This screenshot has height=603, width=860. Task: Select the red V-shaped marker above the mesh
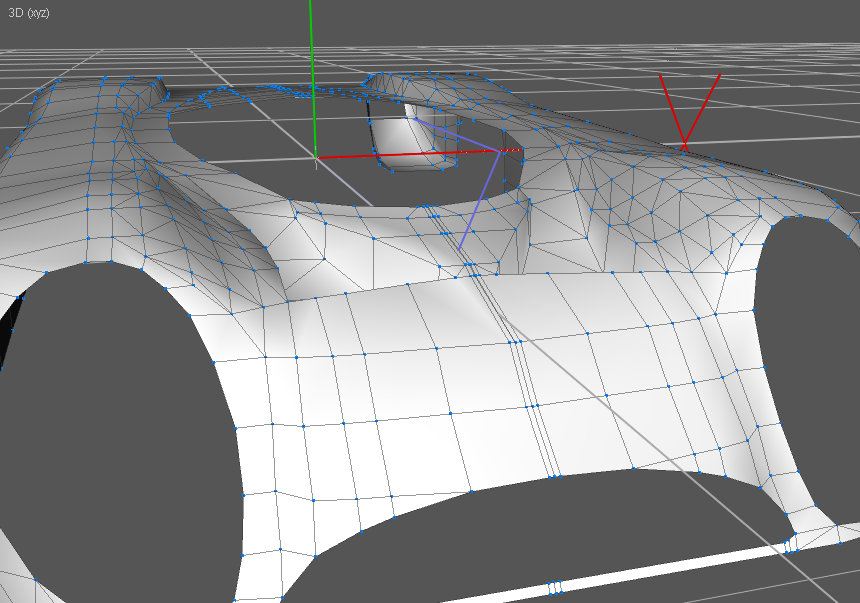point(689,112)
